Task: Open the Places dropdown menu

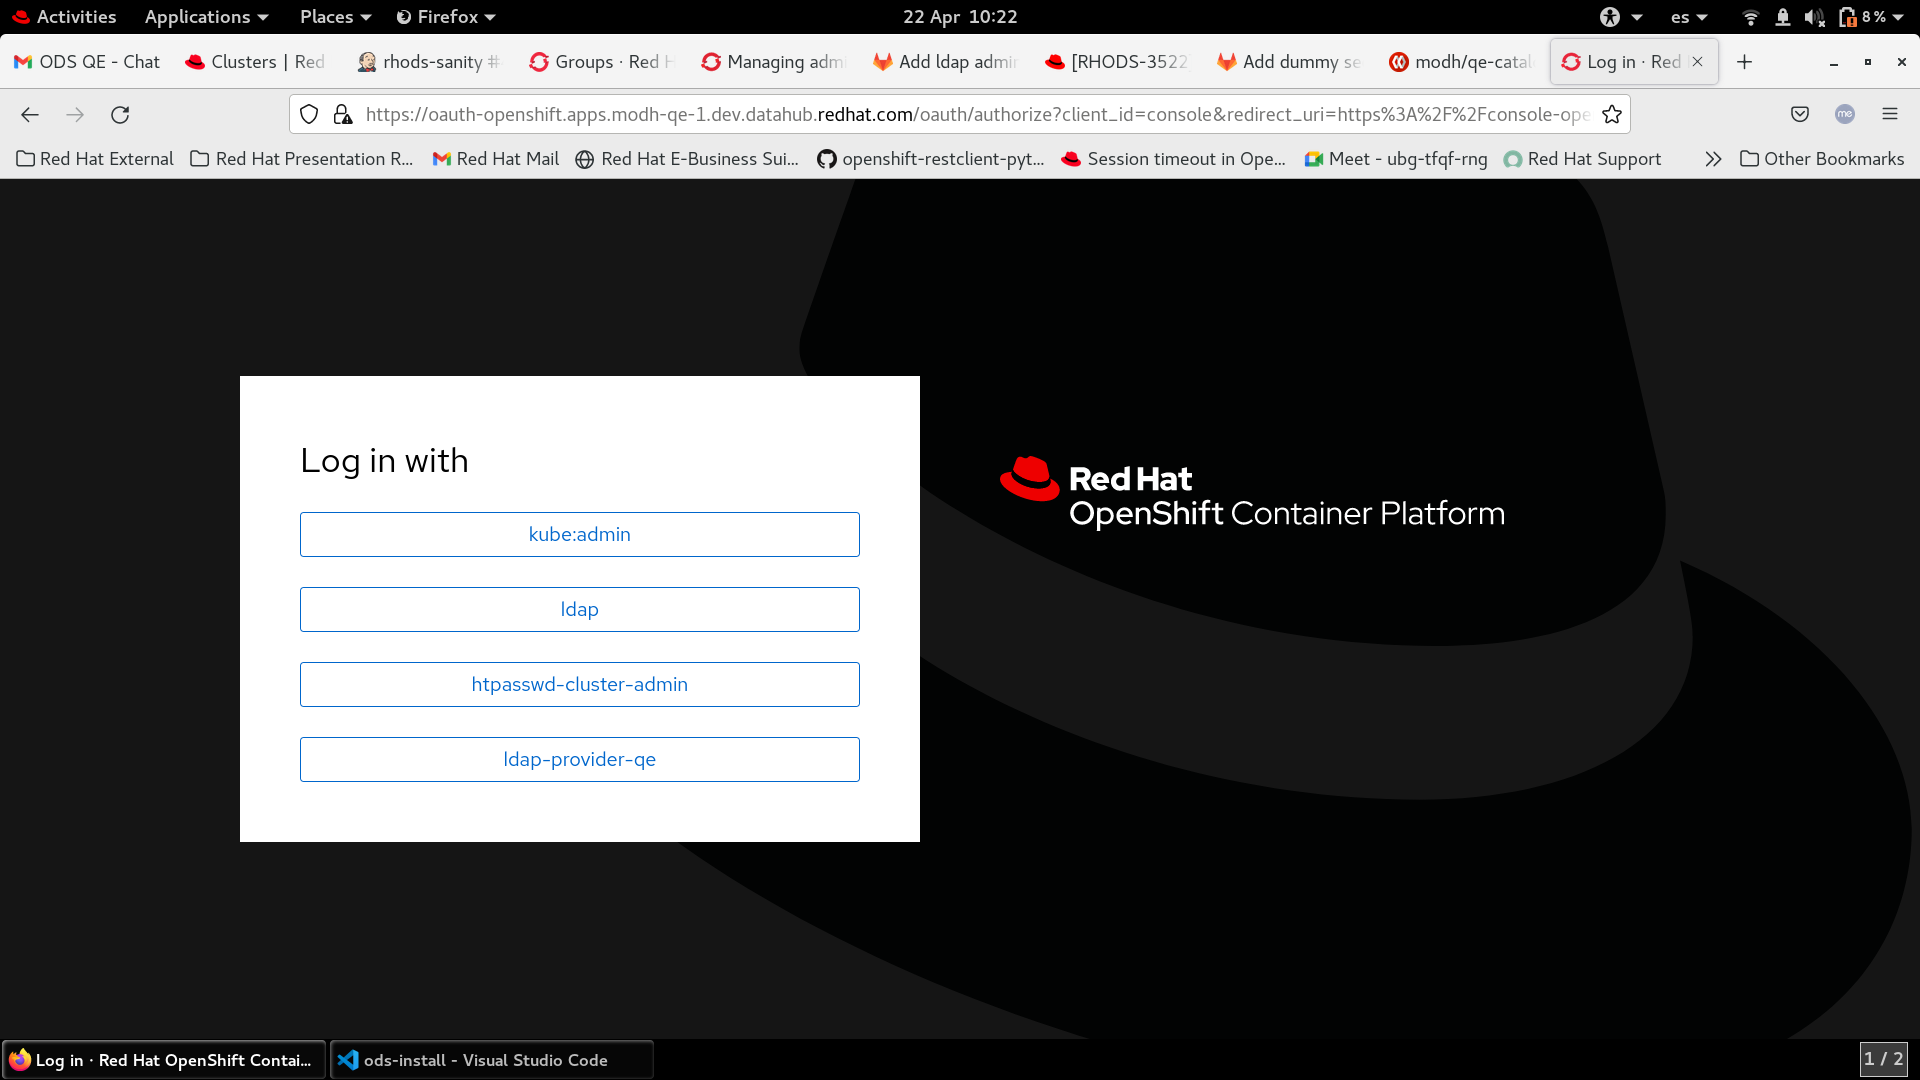Action: point(335,17)
